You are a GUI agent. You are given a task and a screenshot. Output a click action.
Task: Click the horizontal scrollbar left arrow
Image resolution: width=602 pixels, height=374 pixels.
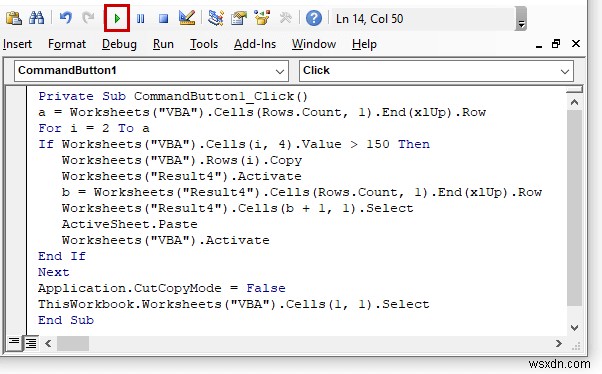pyautogui.click(x=48, y=343)
